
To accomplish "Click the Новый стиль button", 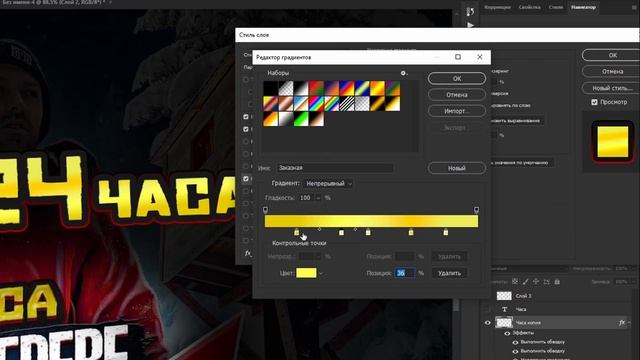I will 613,88.
